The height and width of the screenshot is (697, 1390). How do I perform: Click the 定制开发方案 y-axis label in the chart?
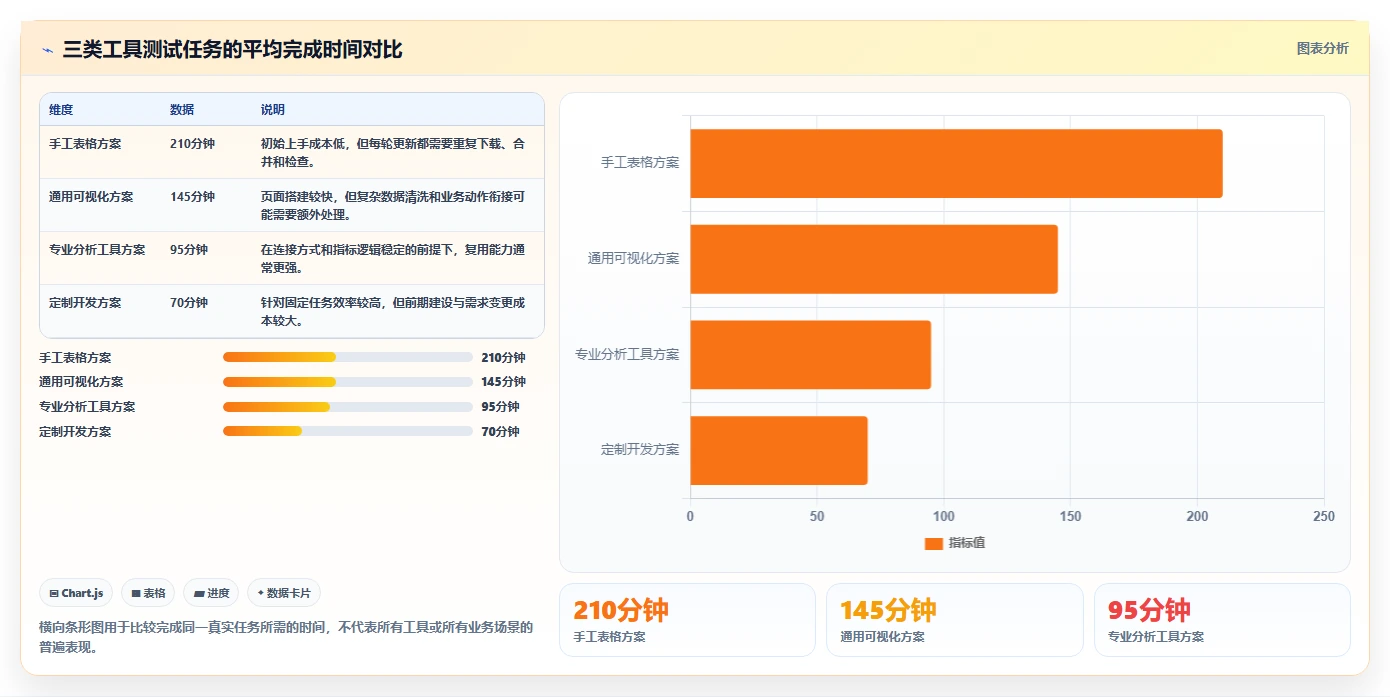pyautogui.click(x=640, y=450)
